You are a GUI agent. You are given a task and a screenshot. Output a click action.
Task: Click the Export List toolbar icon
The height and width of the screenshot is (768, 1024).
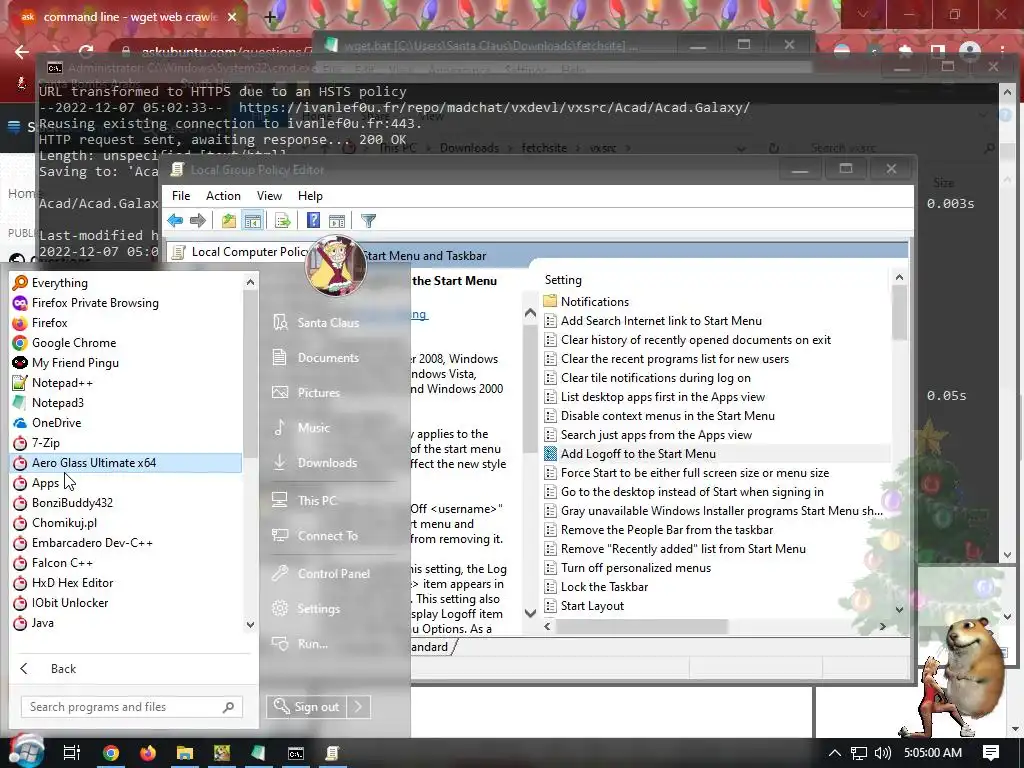pos(283,221)
